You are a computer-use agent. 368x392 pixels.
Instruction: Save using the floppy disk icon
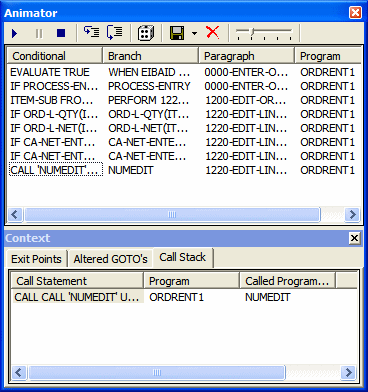click(177, 33)
